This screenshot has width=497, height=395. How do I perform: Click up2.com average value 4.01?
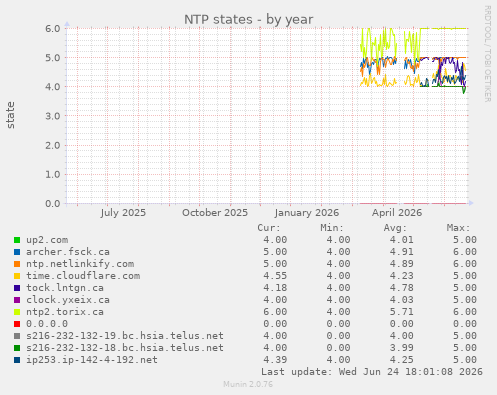pos(402,240)
